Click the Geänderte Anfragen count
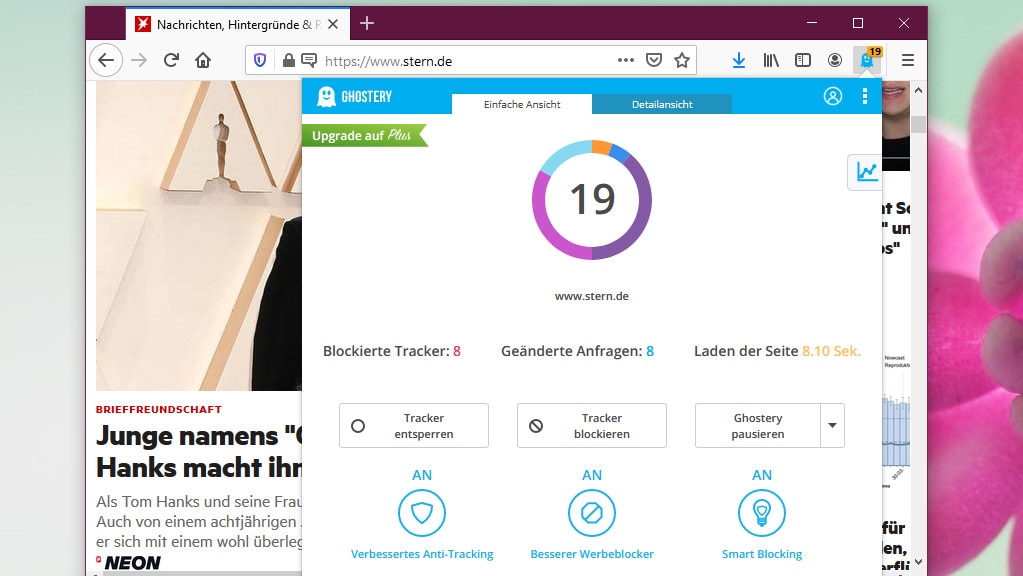The image size is (1023, 576). (x=650, y=351)
